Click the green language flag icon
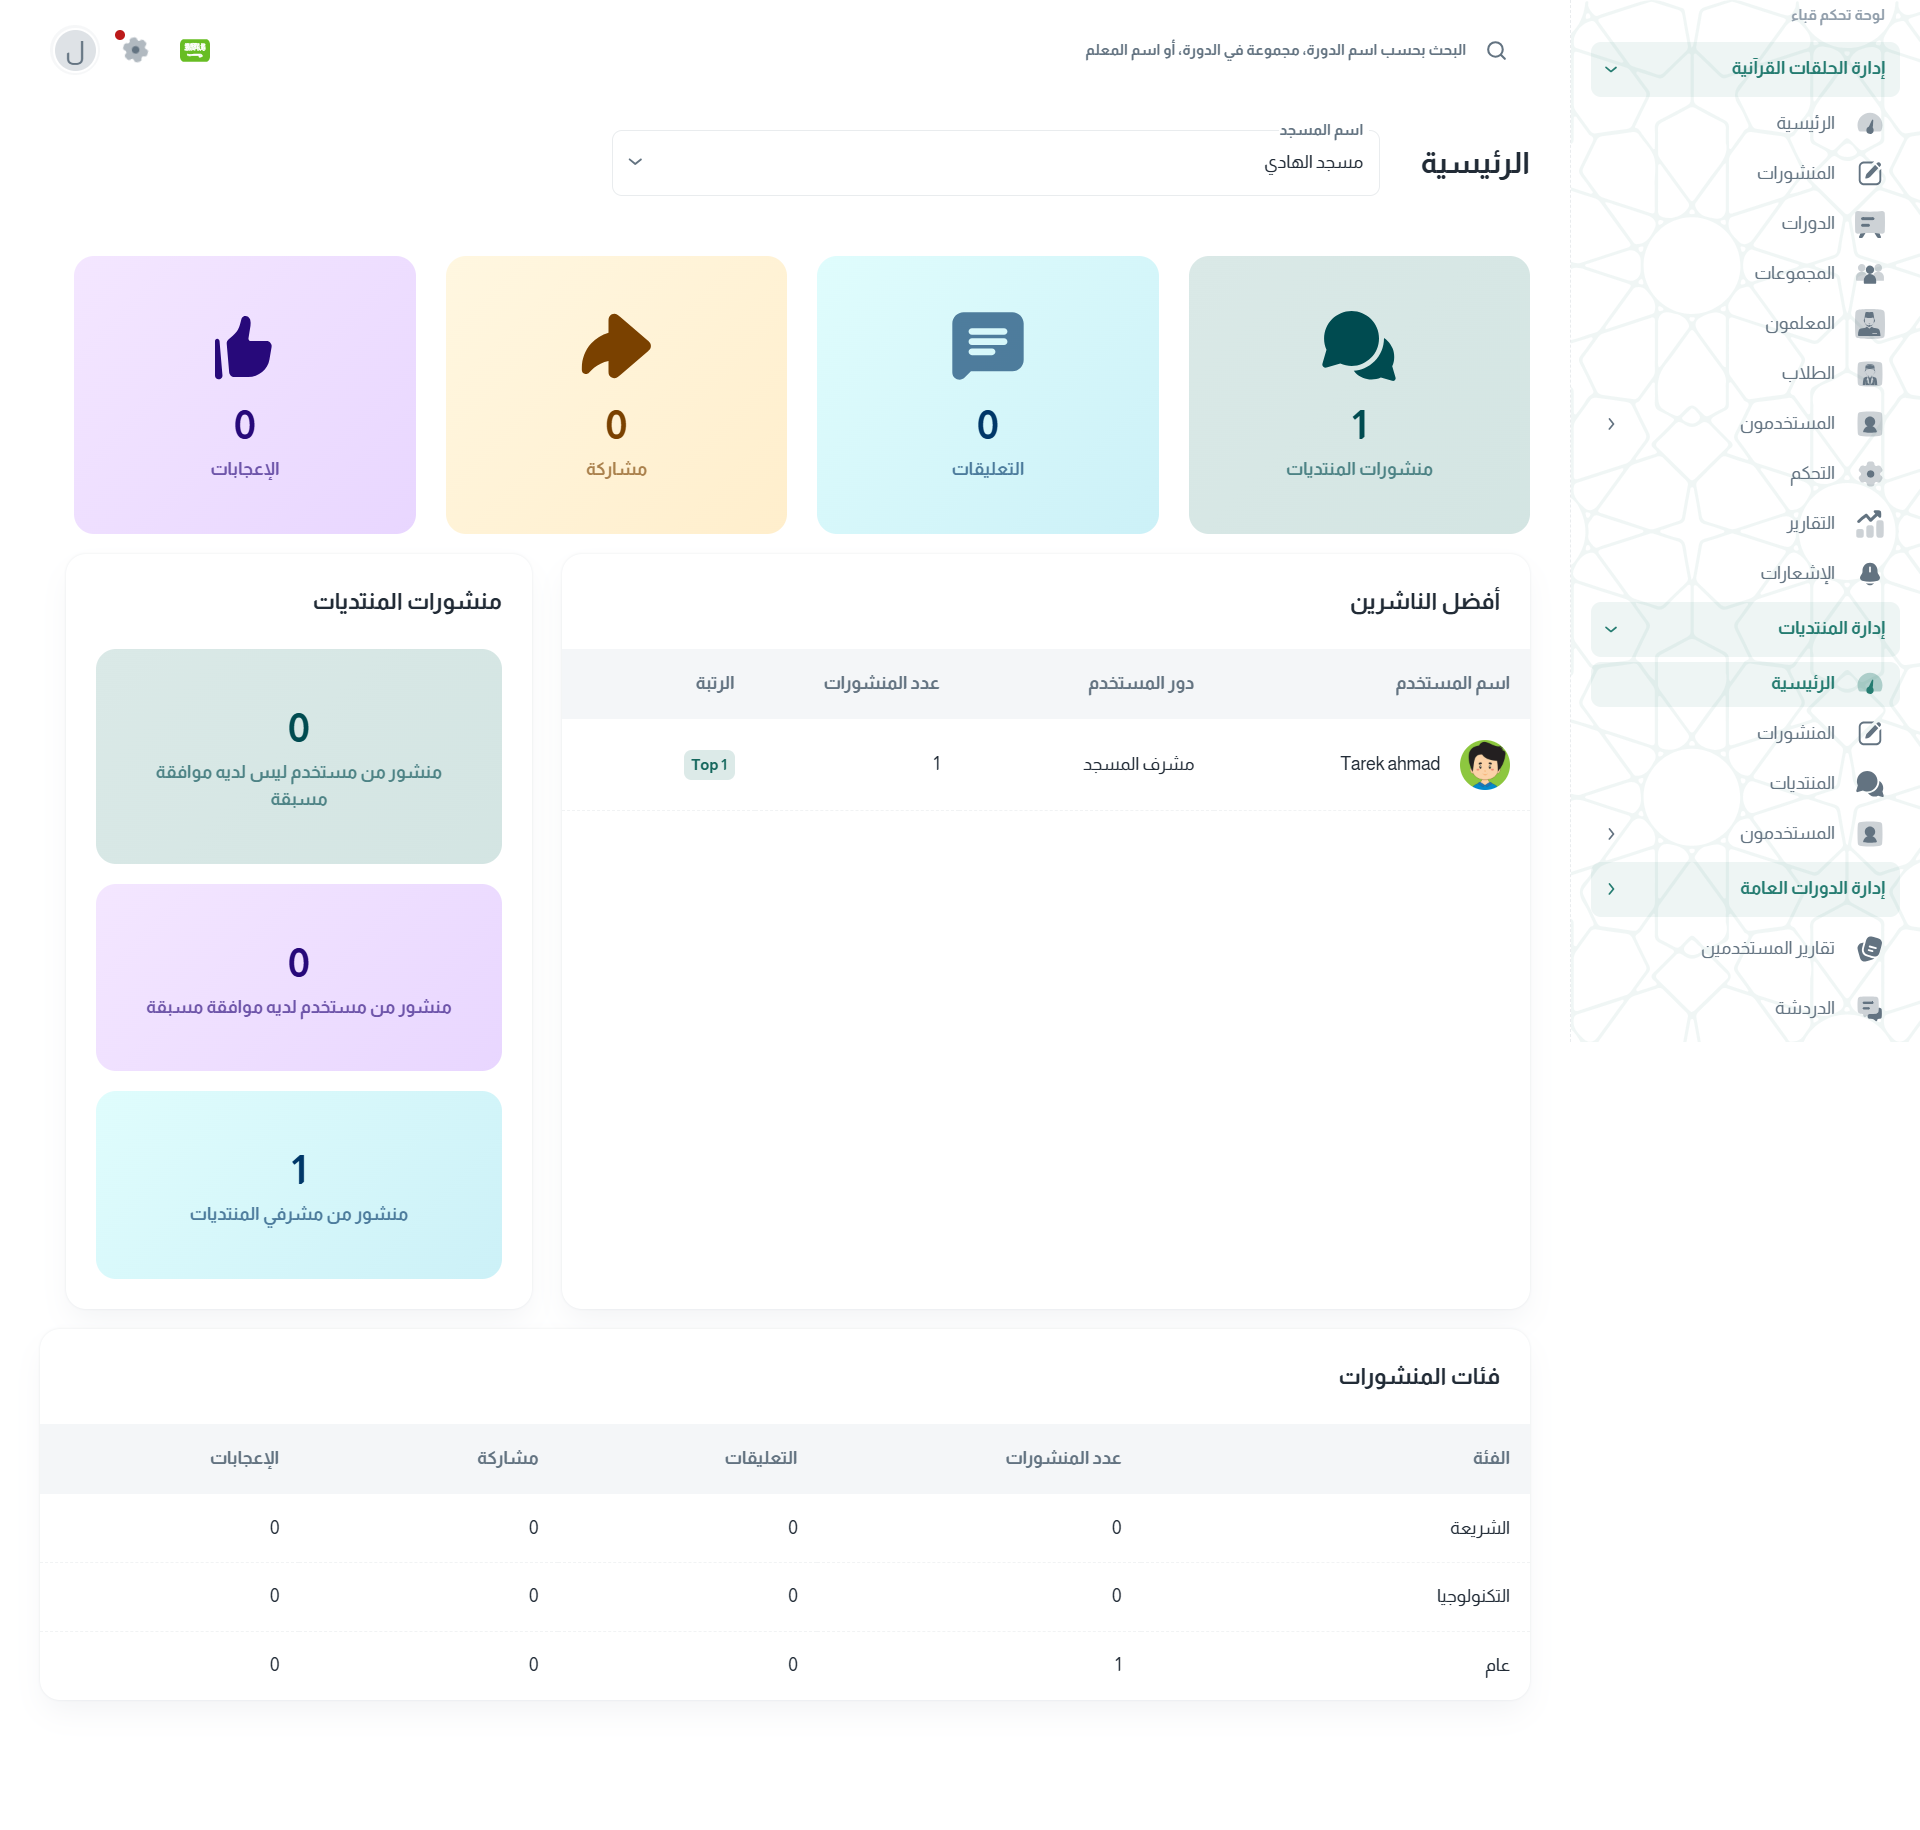Image resolution: width=1920 pixels, height=1830 pixels. click(x=195, y=50)
